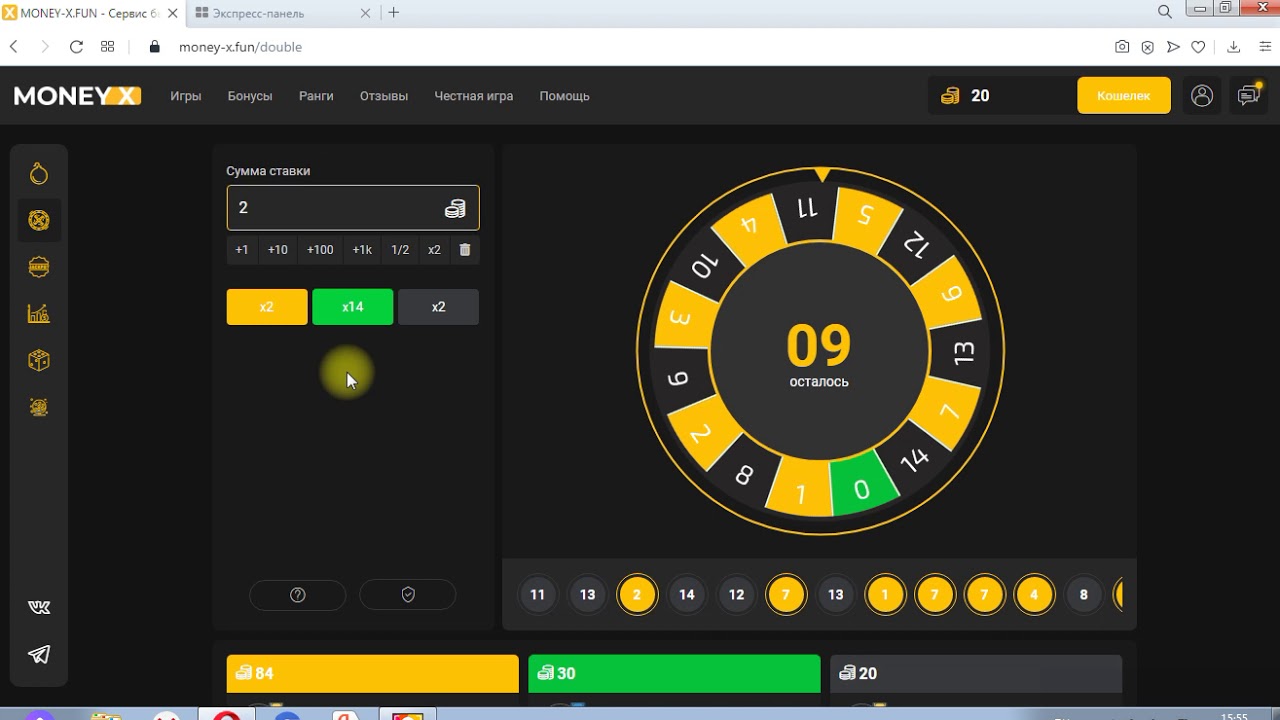Open the chat messages icon
Screen dimensions: 1280x720
[x=1249, y=96]
